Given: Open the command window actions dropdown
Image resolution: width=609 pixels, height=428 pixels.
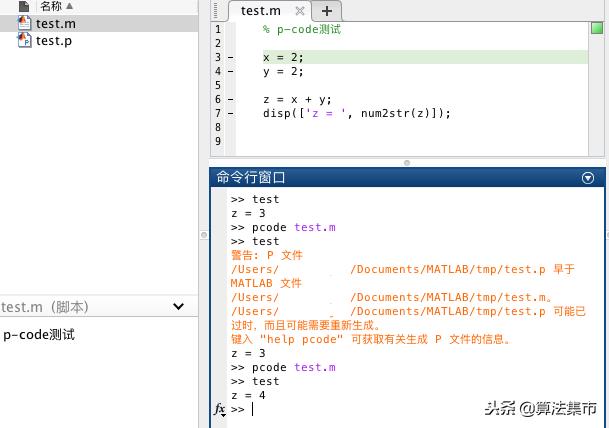Looking at the screenshot, I should pyautogui.click(x=588, y=178).
